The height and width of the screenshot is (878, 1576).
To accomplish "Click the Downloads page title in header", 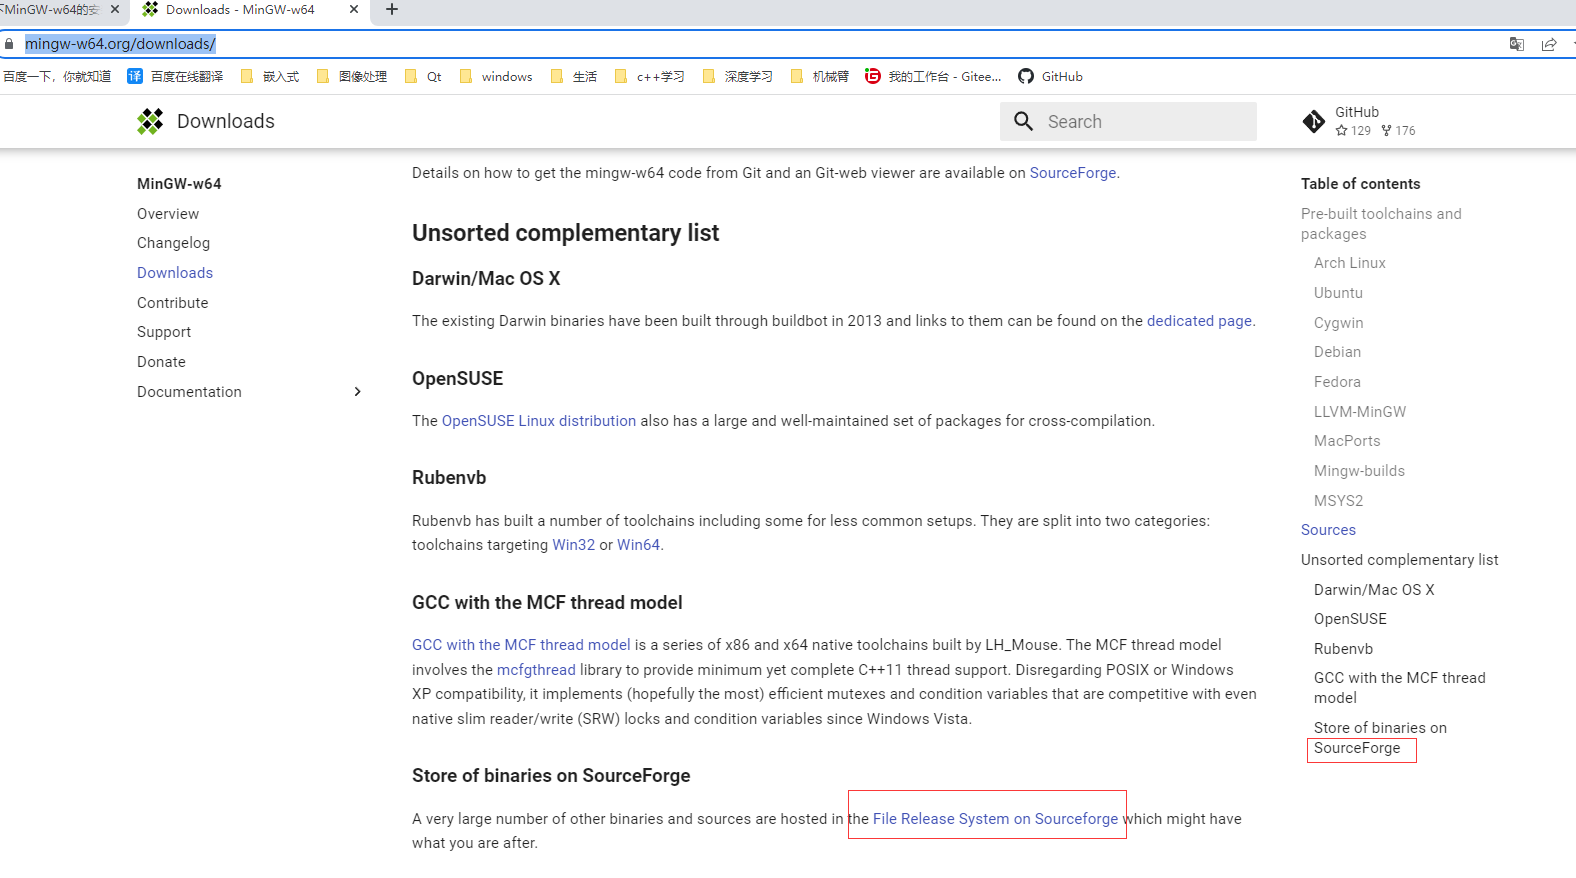I will [226, 121].
